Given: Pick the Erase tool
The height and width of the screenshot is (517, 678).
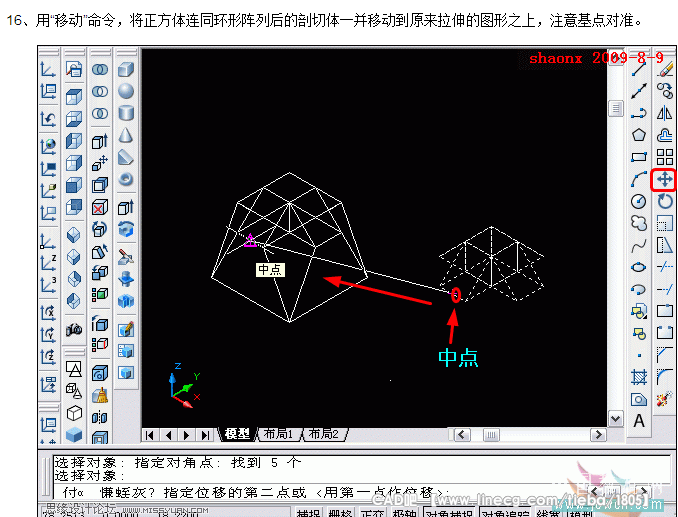Looking at the screenshot, I should (x=665, y=70).
